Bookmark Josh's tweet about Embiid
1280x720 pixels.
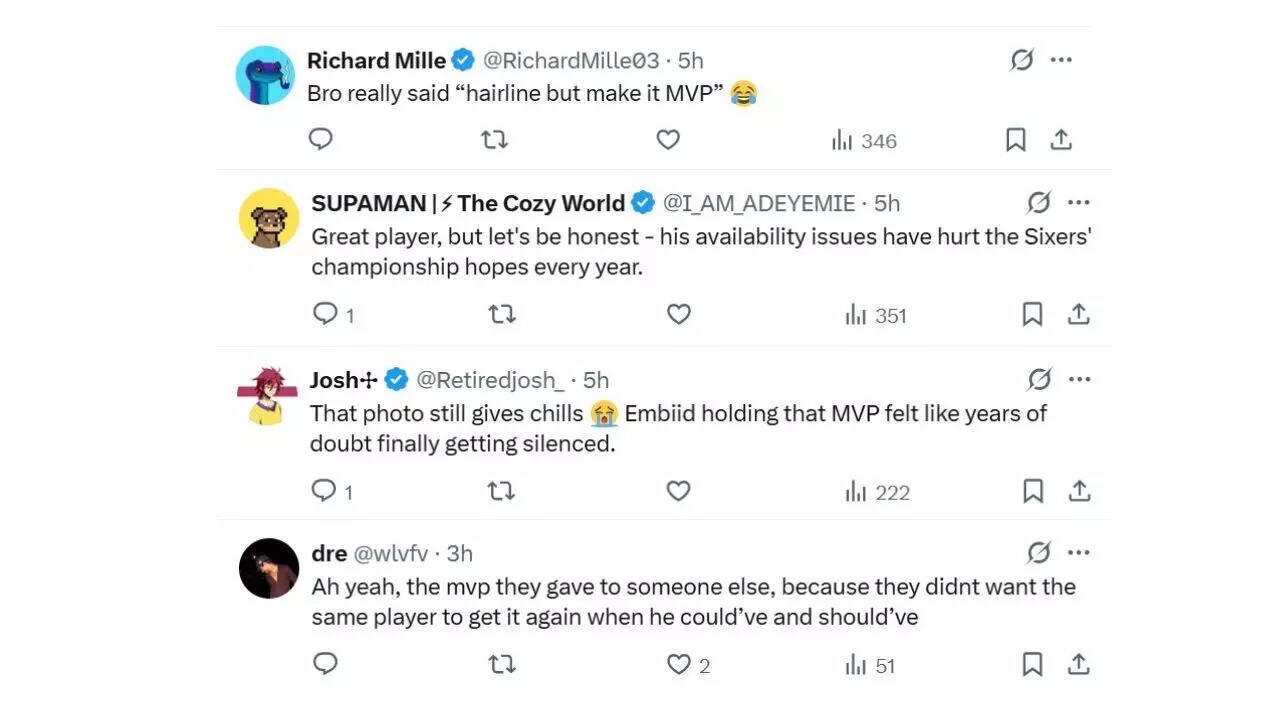coord(1033,491)
